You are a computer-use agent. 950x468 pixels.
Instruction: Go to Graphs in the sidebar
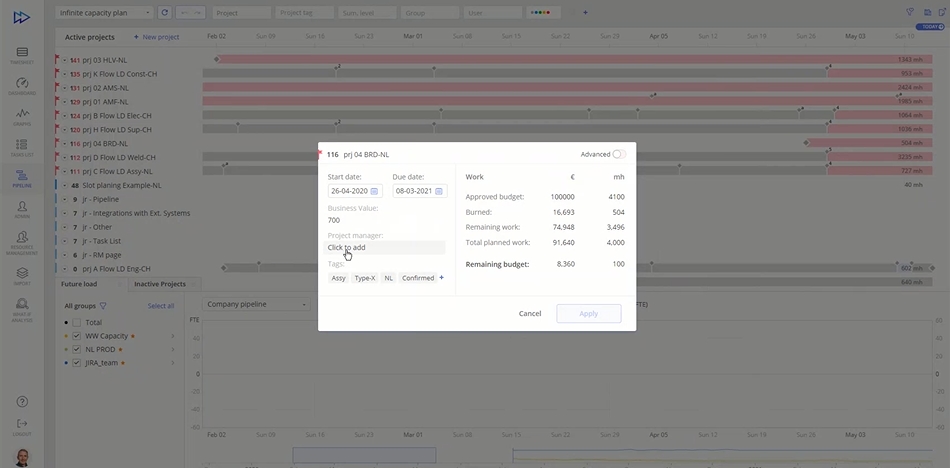(x=22, y=117)
